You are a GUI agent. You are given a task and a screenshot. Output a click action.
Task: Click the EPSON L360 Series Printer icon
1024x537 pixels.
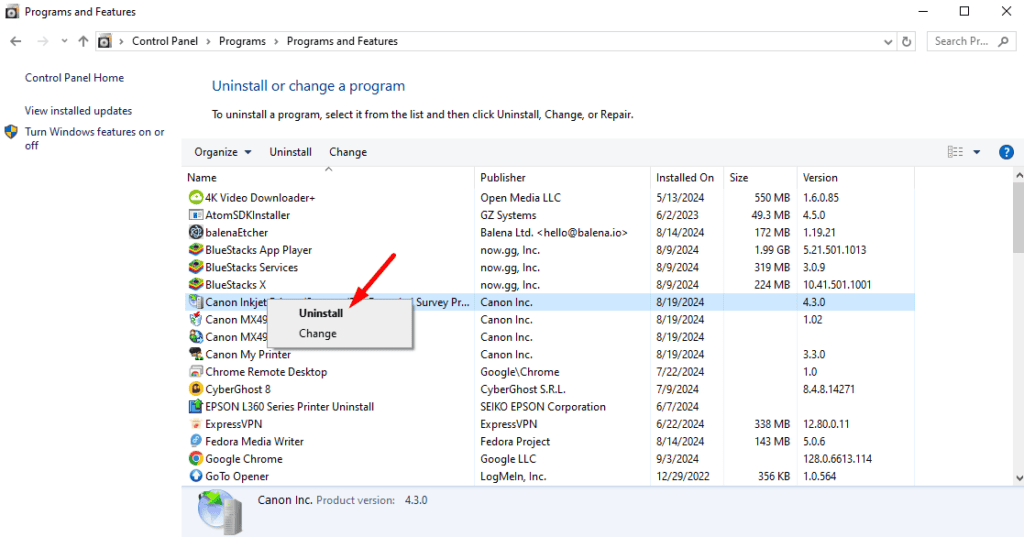(195, 406)
